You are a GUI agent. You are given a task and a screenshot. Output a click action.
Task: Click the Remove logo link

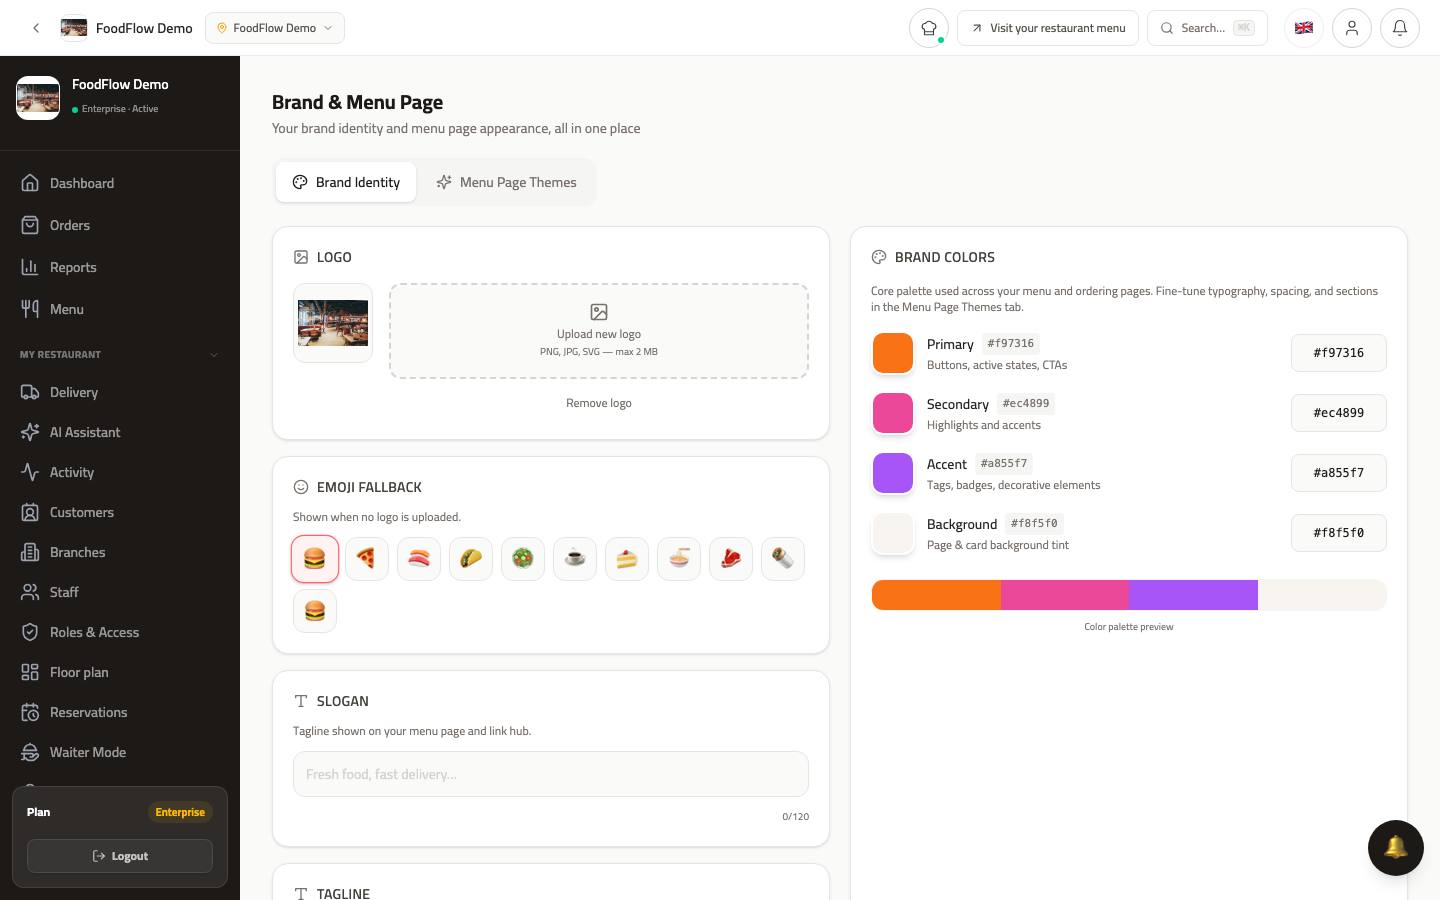pyautogui.click(x=599, y=403)
